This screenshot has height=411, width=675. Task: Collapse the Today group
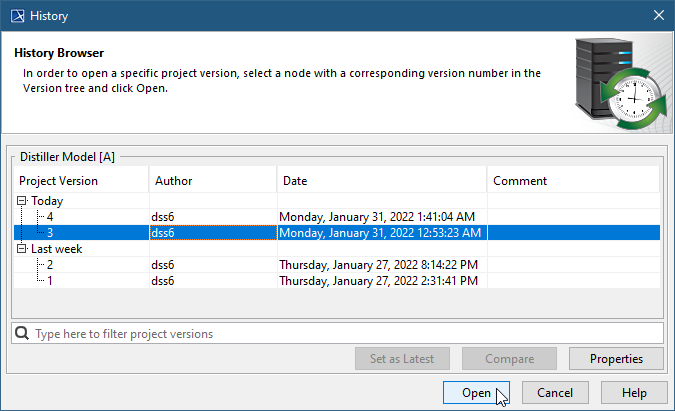(x=22, y=201)
